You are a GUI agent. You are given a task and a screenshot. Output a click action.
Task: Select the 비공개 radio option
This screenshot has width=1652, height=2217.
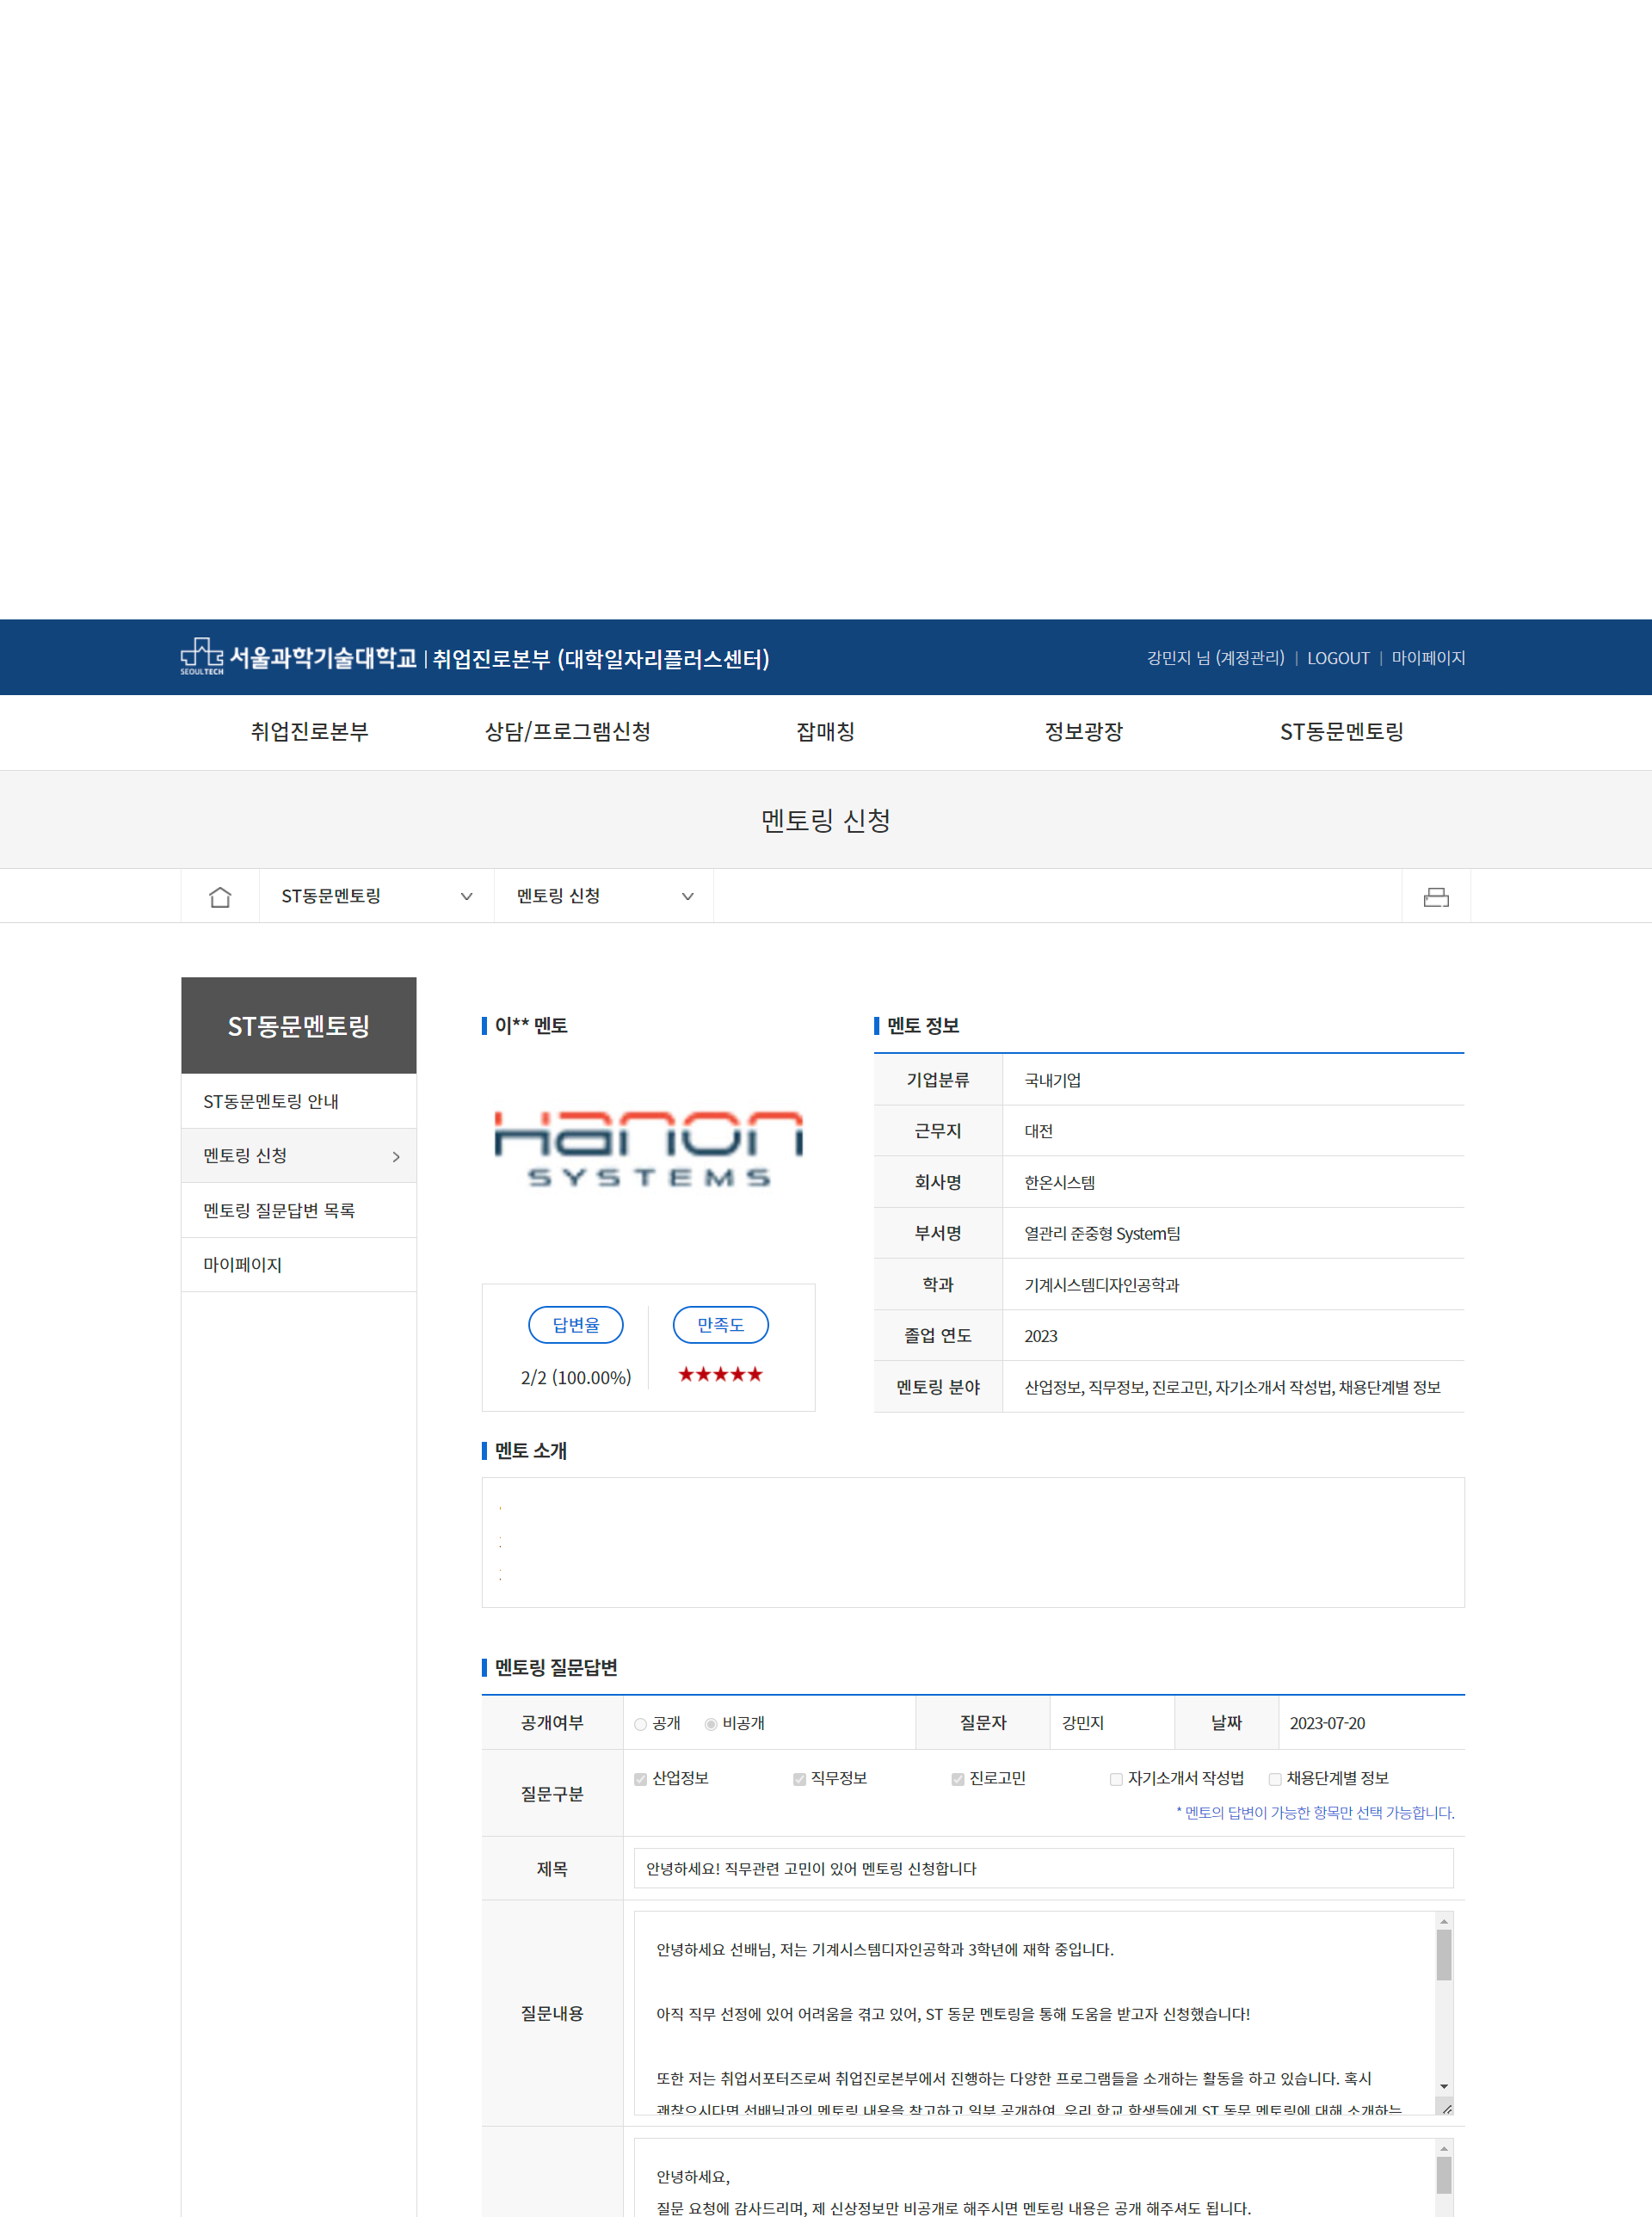pyautogui.click(x=711, y=1724)
